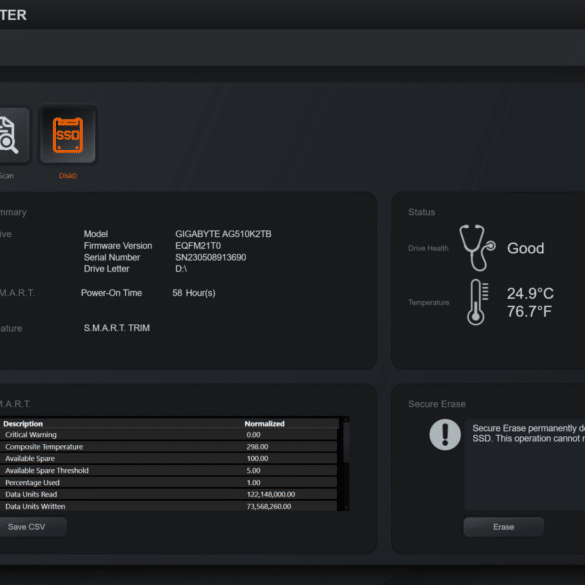Click the Status panel heading

click(x=422, y=212)
